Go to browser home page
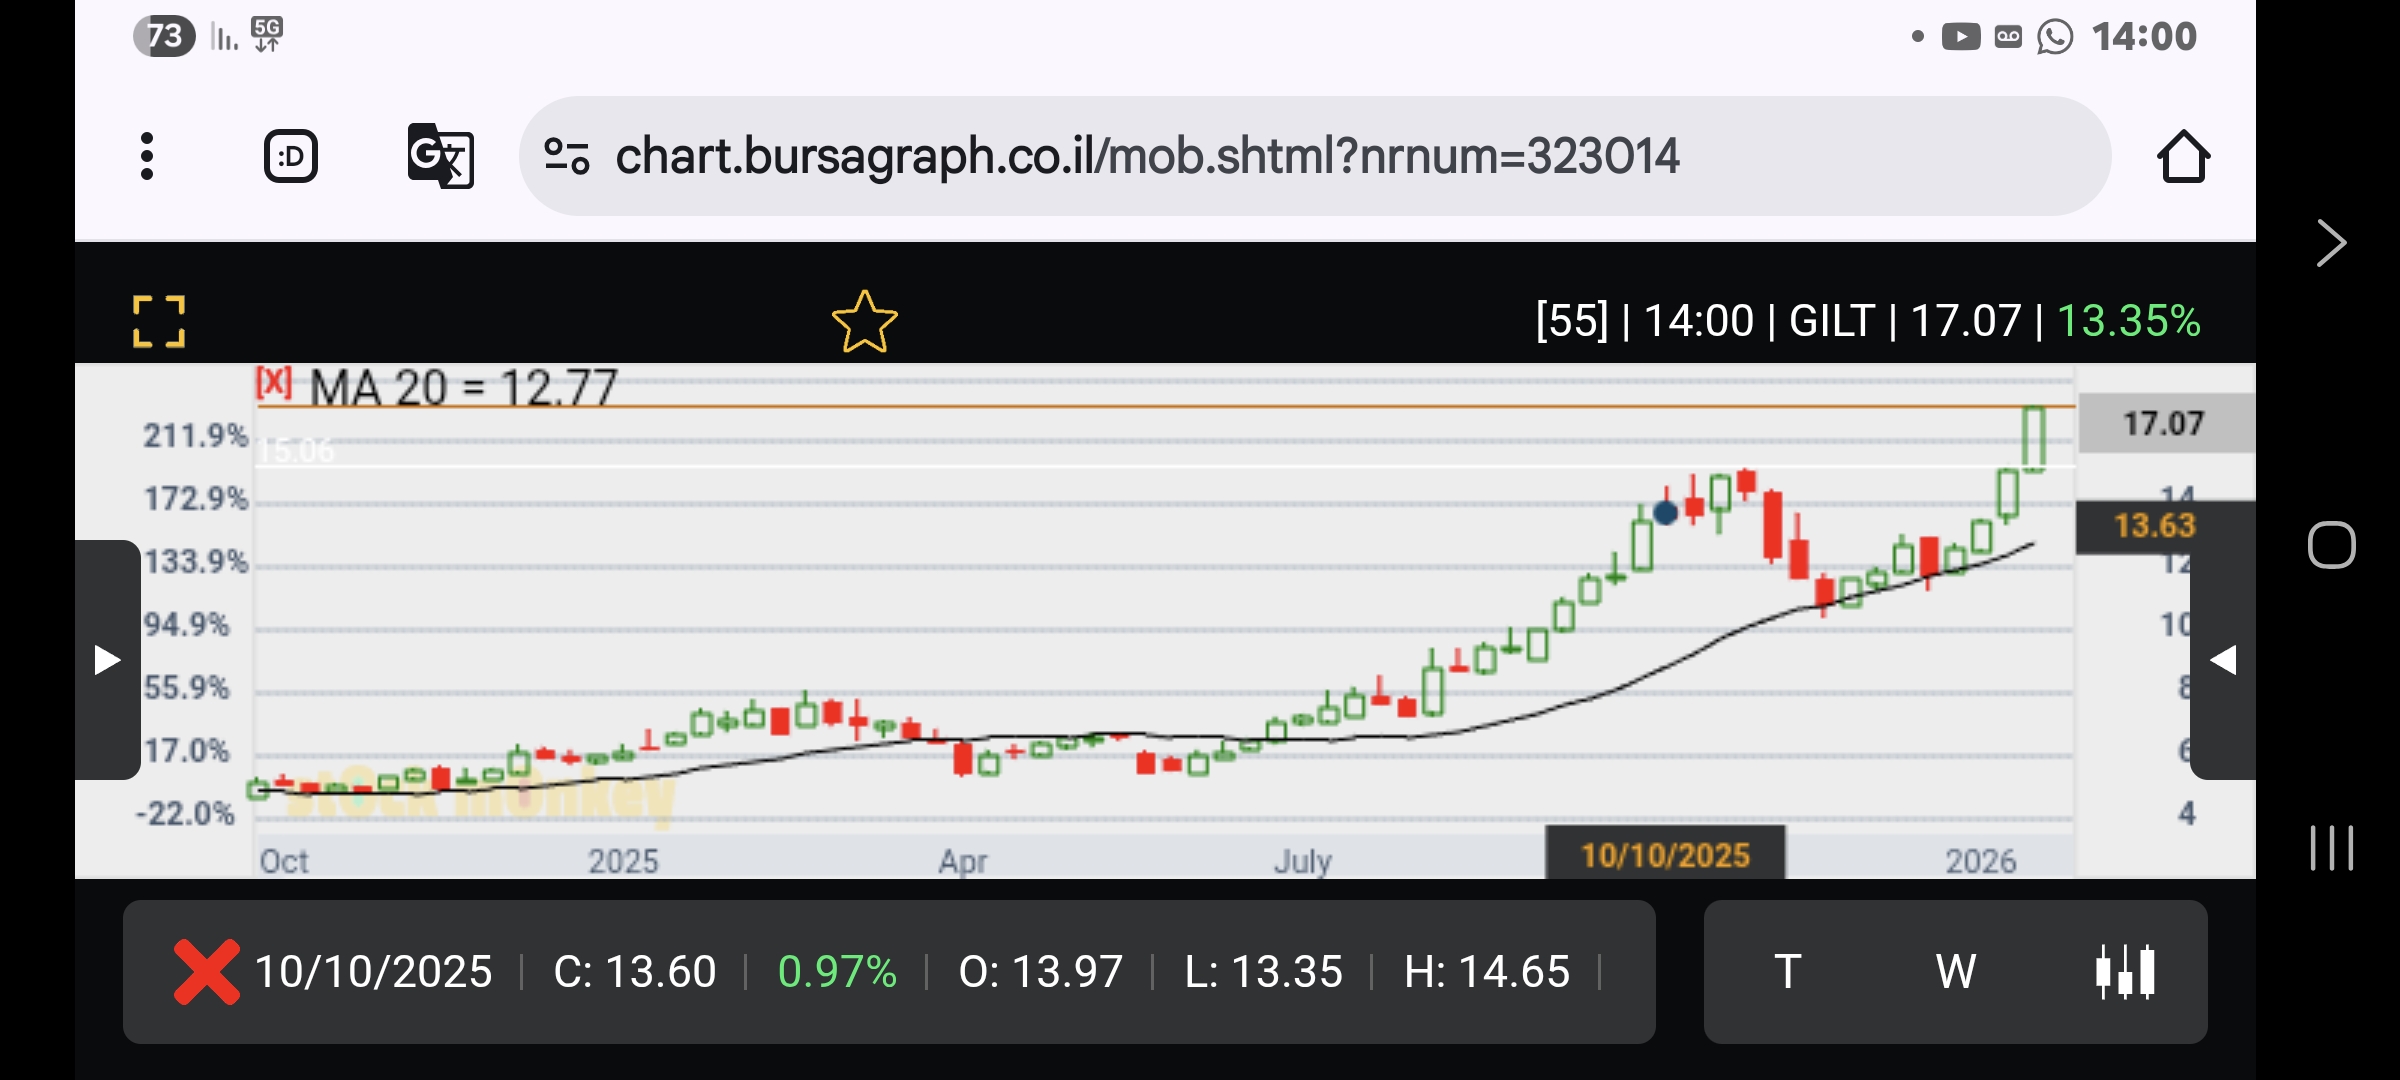Image resolution: width=2400 pixels, height=1080 pixels. 2182,157
